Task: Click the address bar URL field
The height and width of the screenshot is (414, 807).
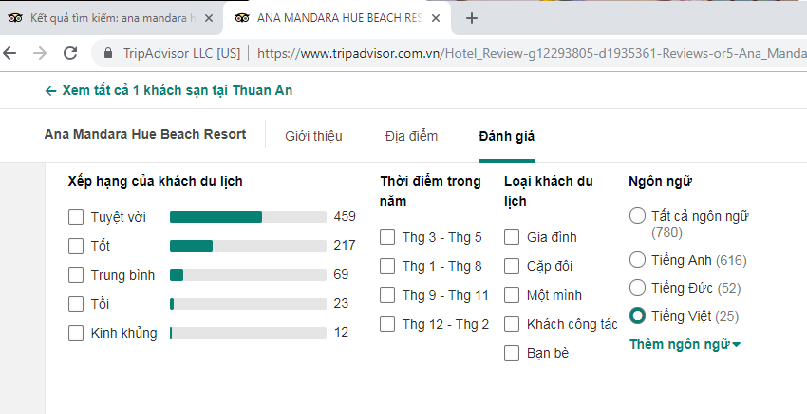Action: click(x=530, y=53)
